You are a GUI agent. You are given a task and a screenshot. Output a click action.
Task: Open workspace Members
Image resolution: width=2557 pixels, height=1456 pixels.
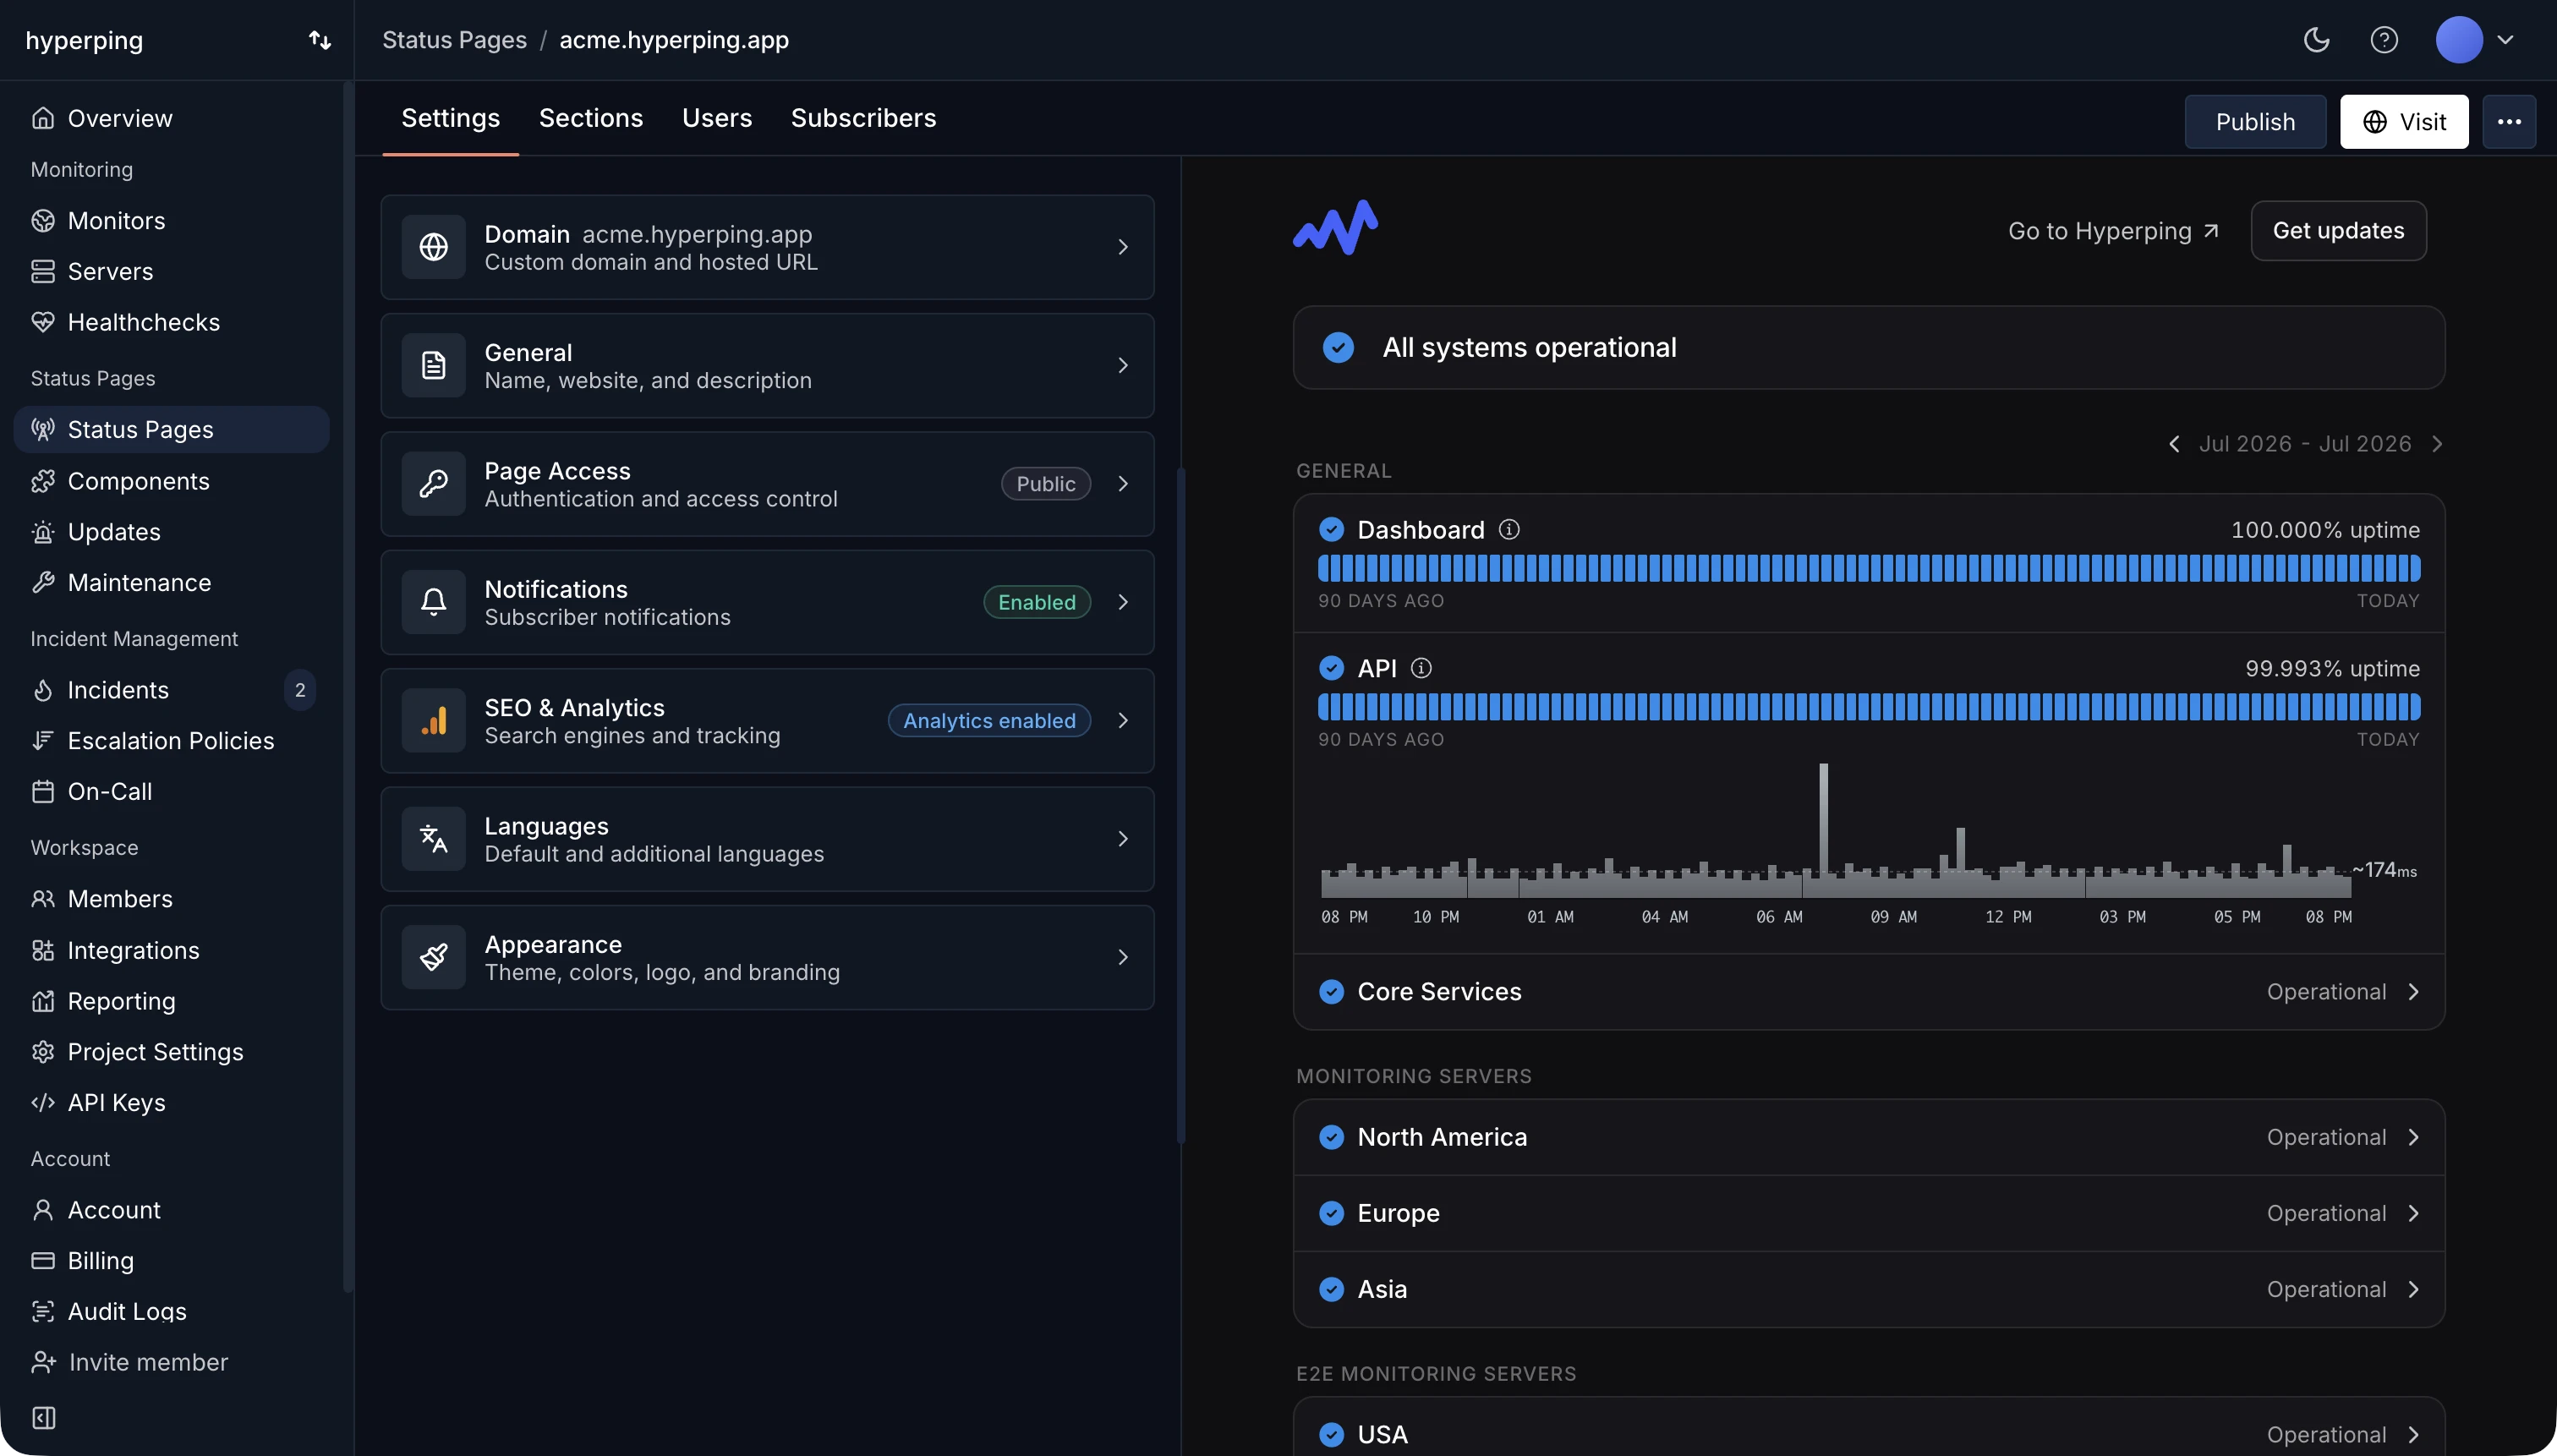point(171,899)
